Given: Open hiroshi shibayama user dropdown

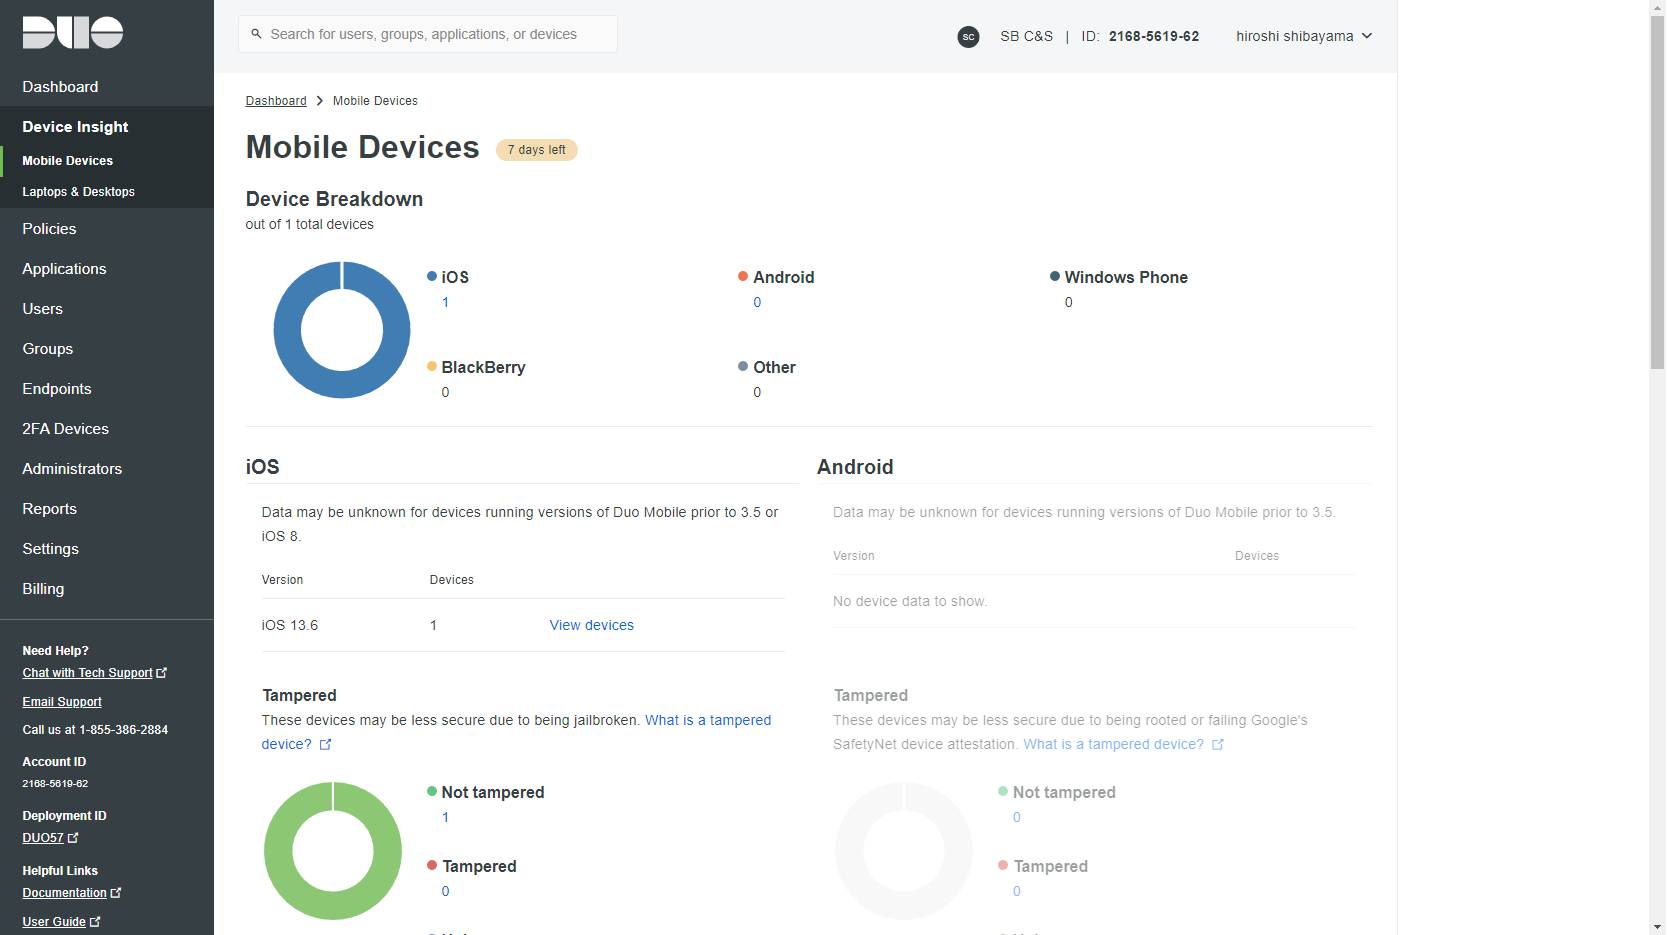Looking at the screenshot, I should coord(1304,36).
